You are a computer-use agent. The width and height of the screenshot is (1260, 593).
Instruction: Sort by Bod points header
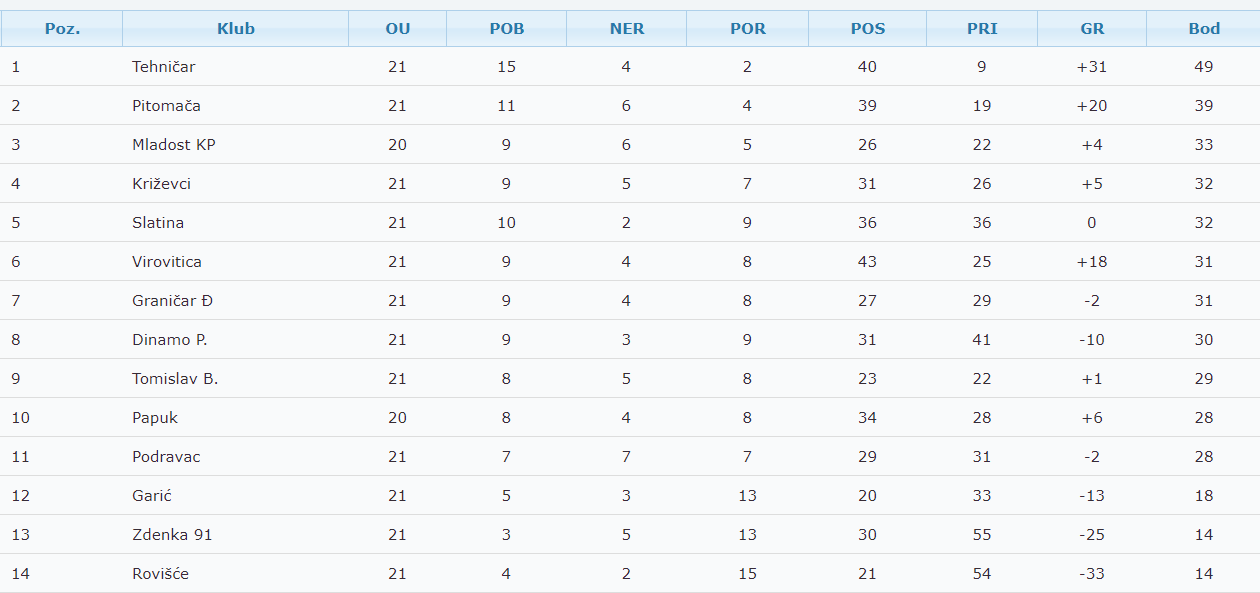[x=1204, y=29]
